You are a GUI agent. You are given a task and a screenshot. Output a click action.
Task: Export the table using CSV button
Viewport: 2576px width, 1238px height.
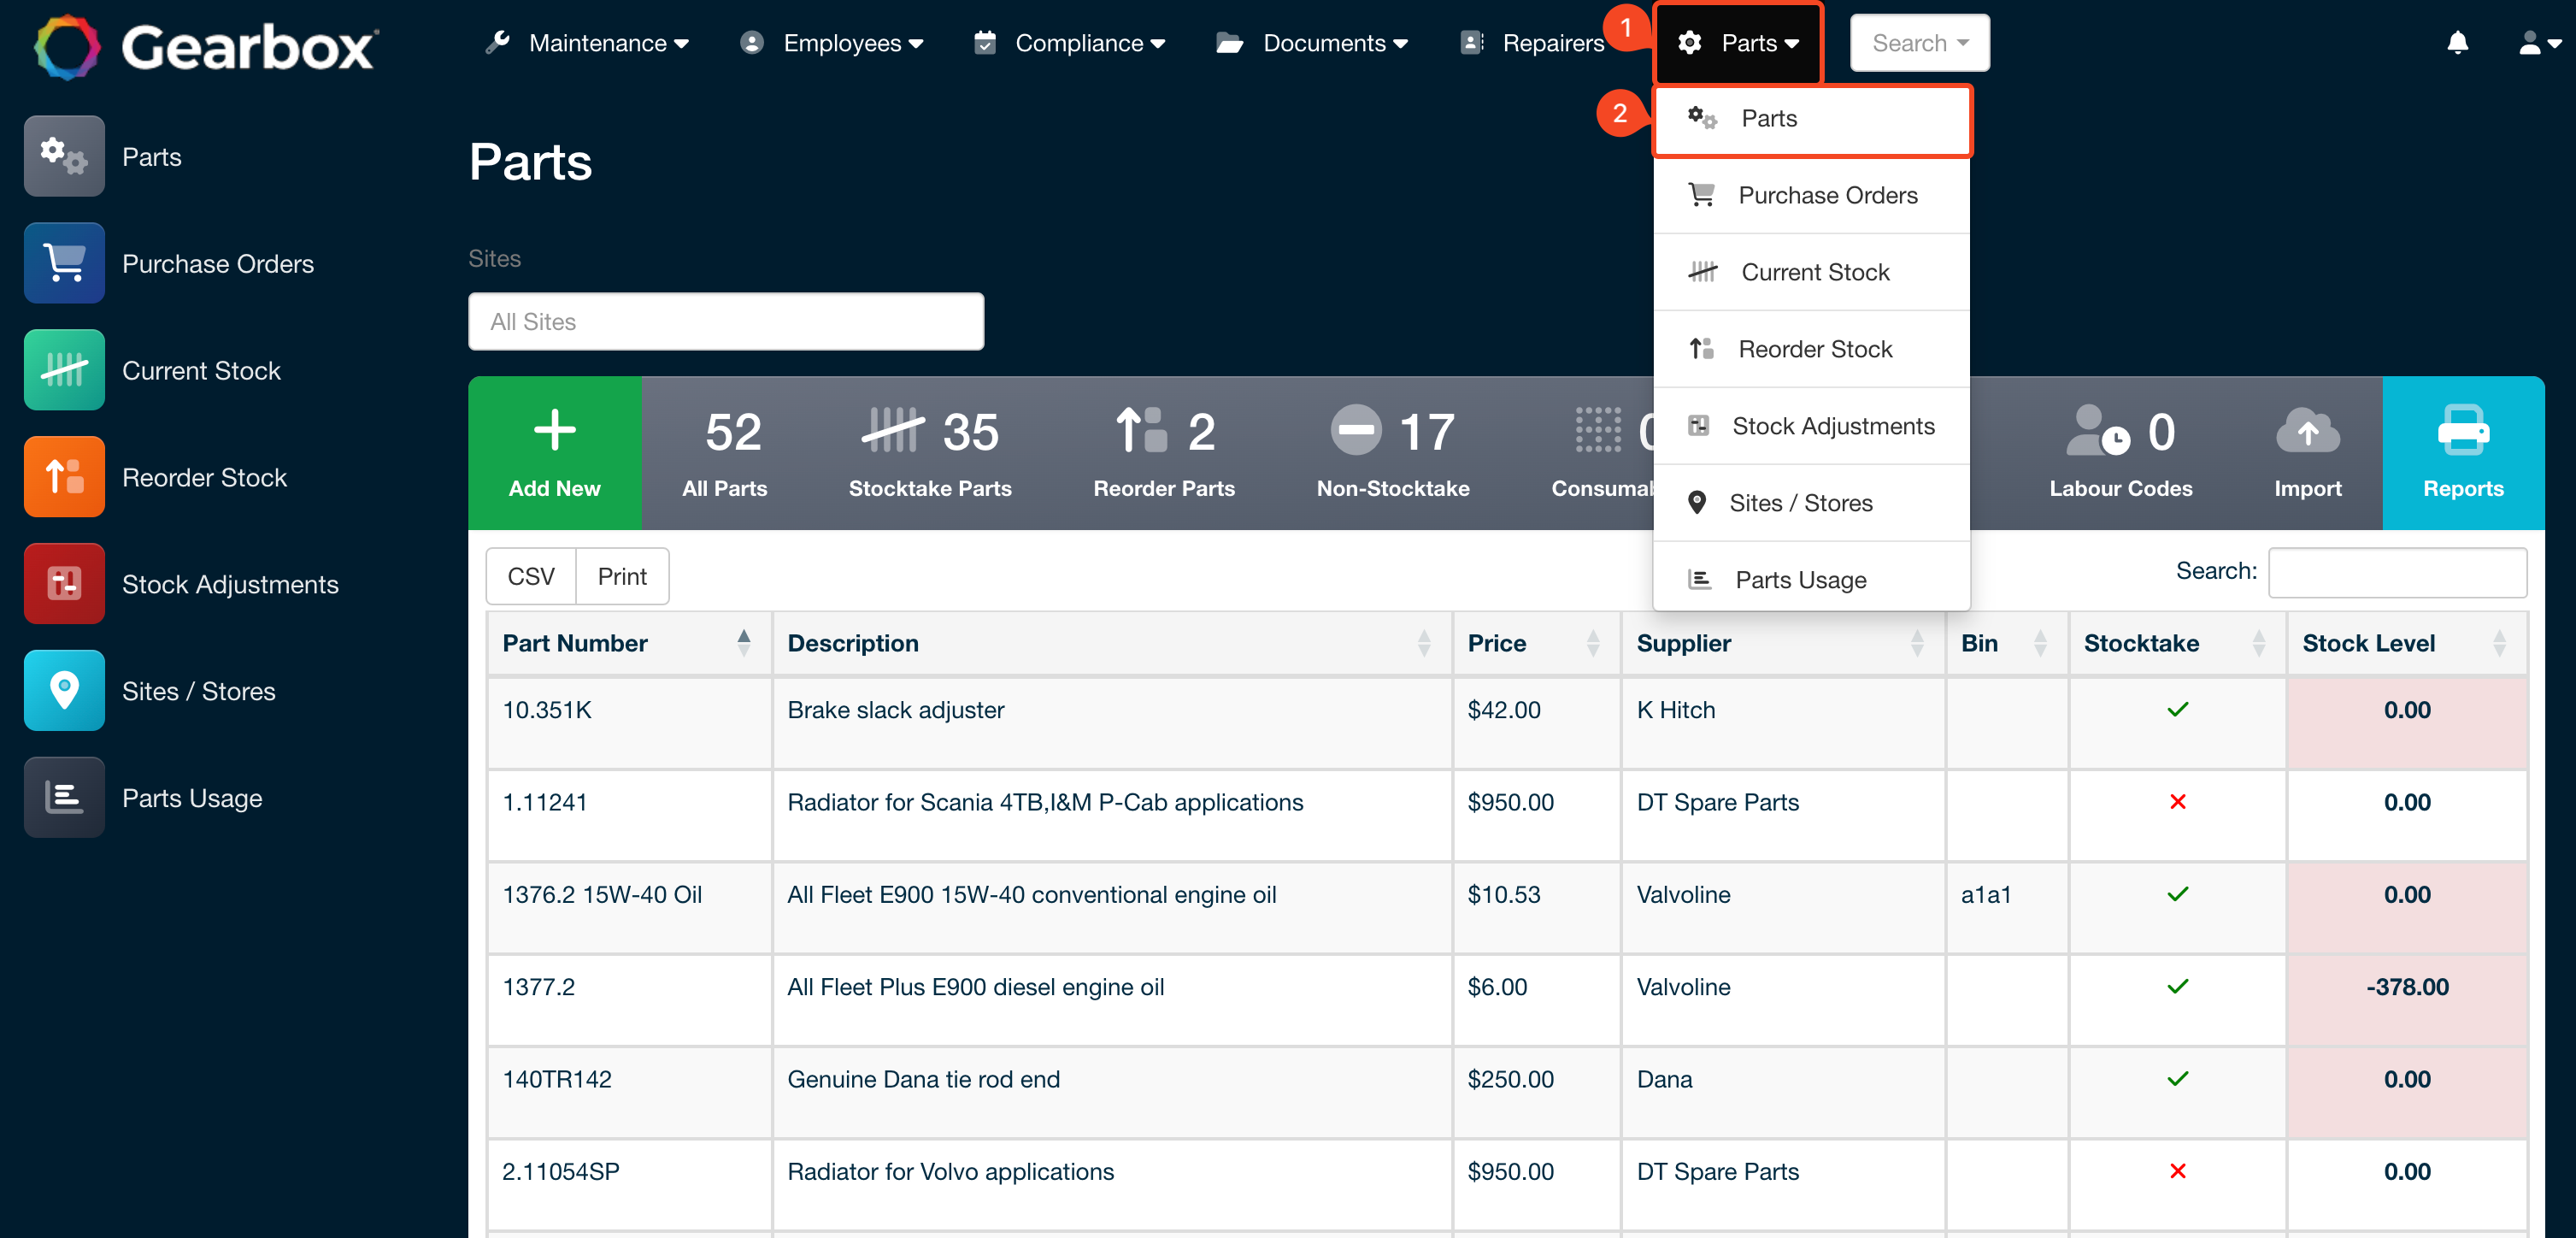tap(531, 576)
